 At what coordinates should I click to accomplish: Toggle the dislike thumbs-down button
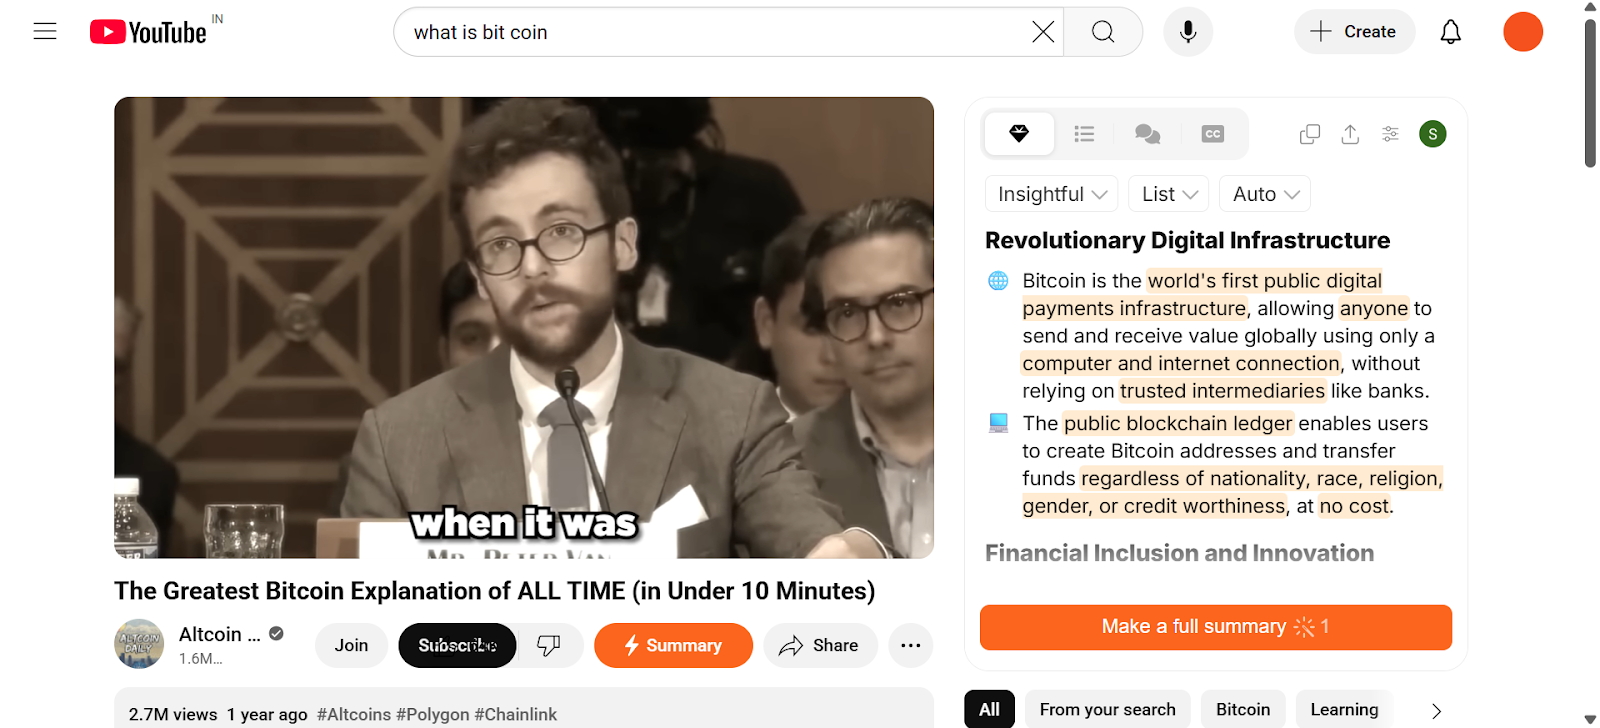click(549, 645)
